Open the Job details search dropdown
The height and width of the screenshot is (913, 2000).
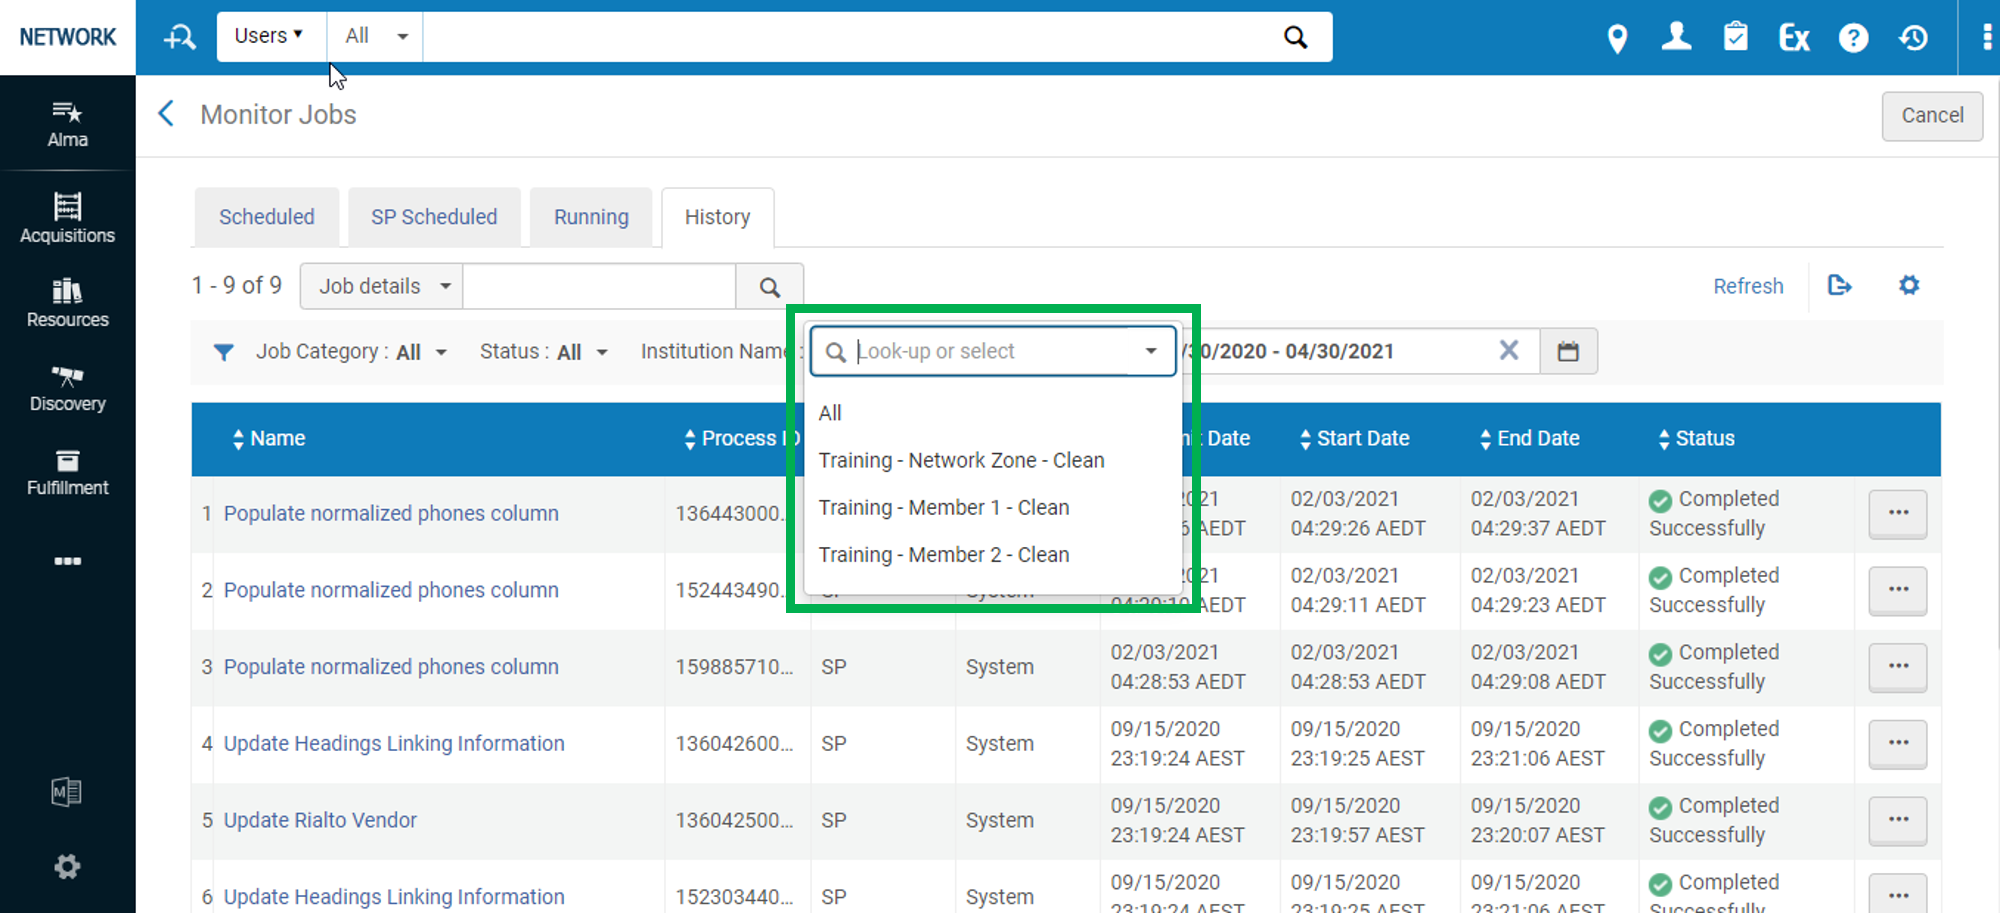(382, 287)
